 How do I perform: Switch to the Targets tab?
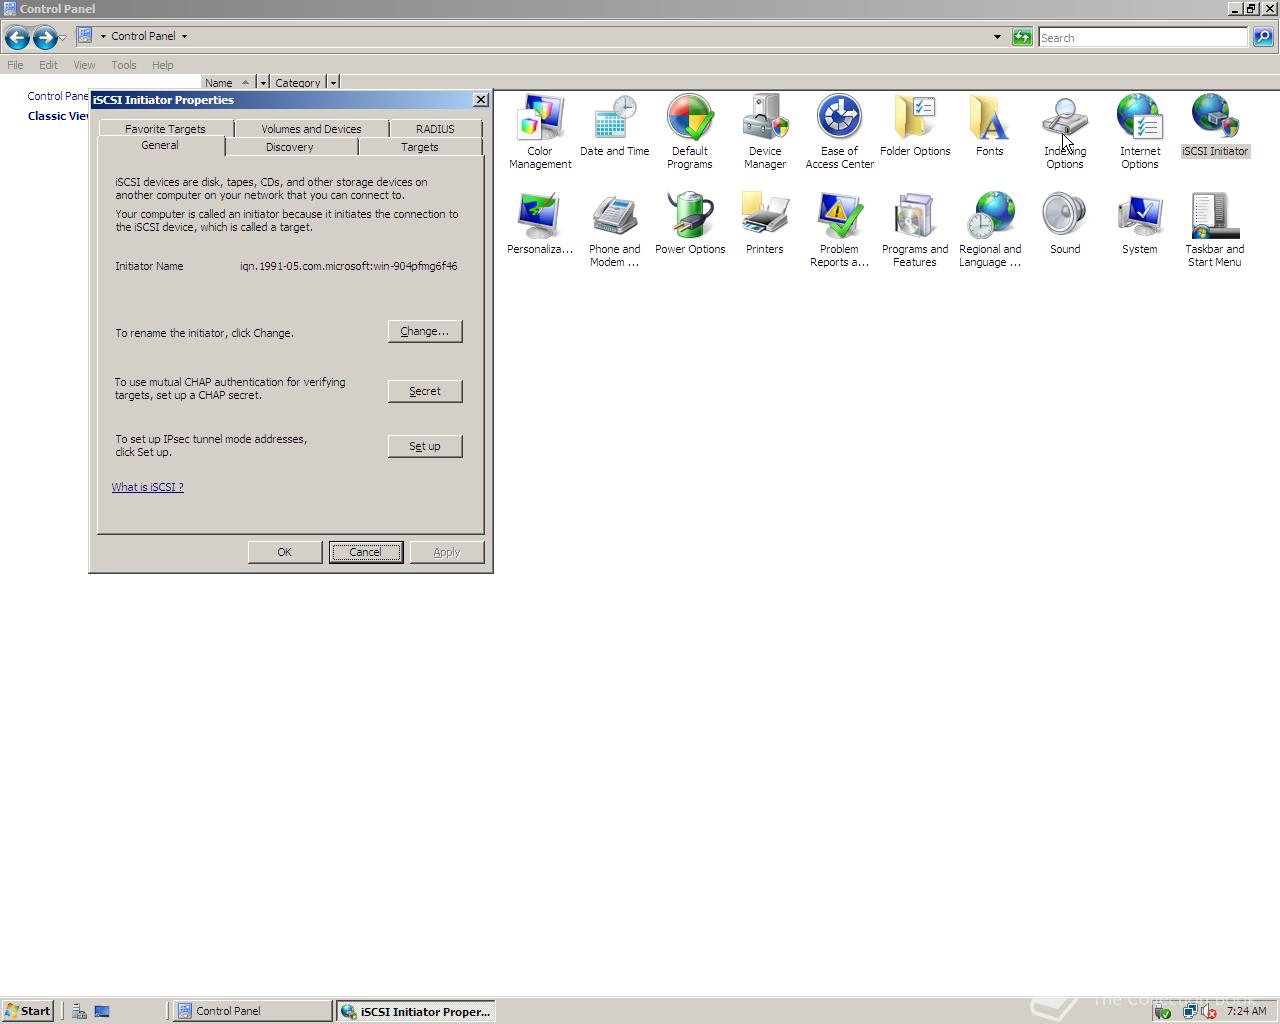(420, 147)
